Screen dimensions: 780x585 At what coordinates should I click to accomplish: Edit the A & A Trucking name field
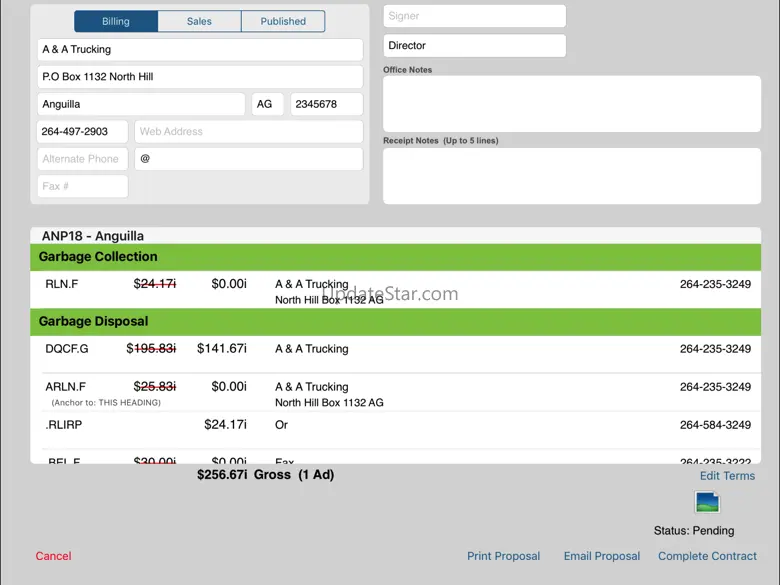tap(200, 50)
